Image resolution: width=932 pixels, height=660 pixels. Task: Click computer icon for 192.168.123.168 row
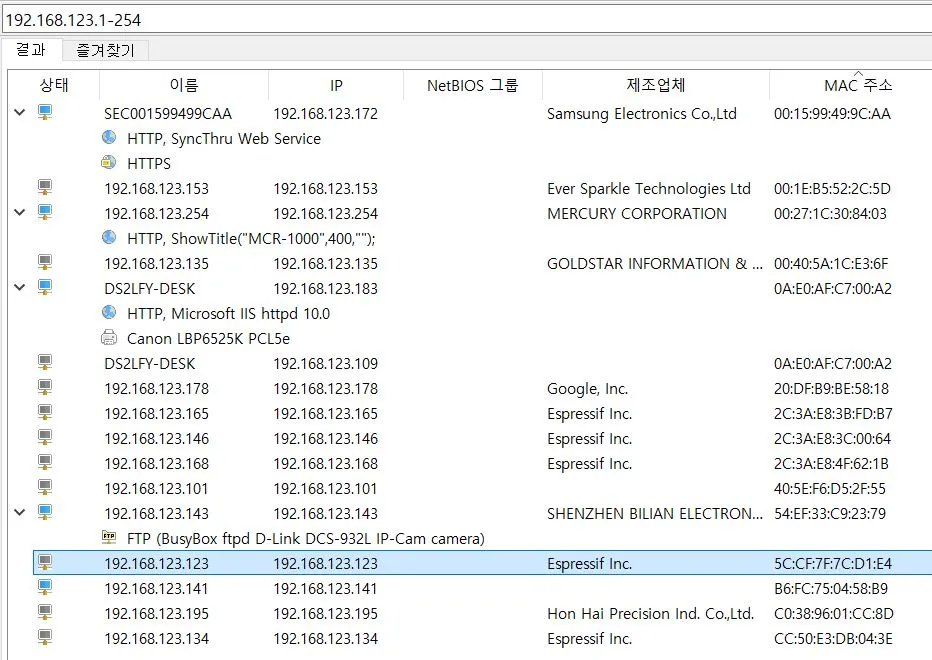coord(45,462)
